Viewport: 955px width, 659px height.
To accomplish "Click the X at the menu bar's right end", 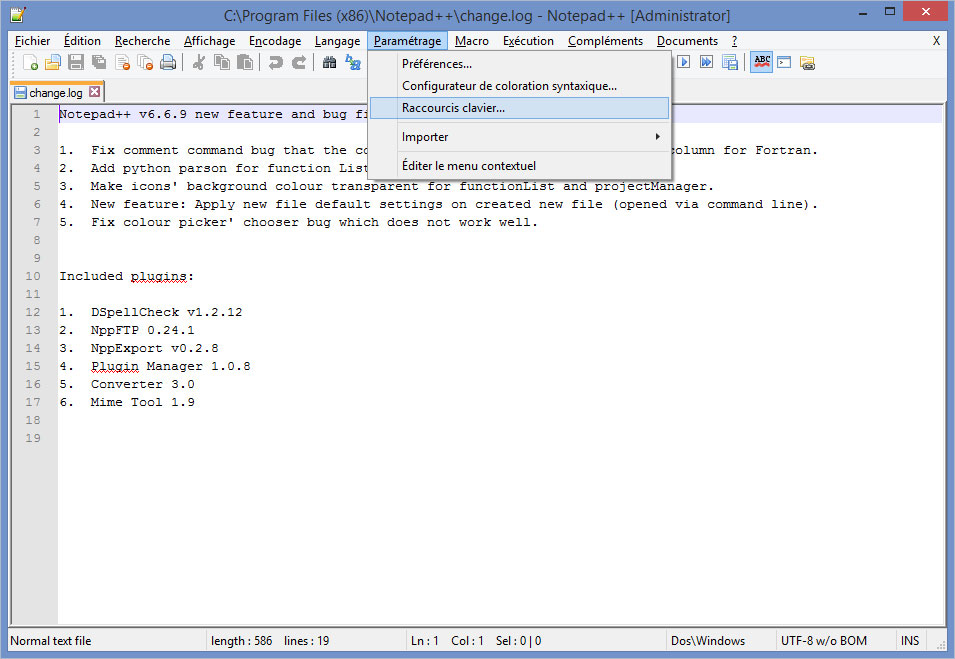I will [936, 41].
